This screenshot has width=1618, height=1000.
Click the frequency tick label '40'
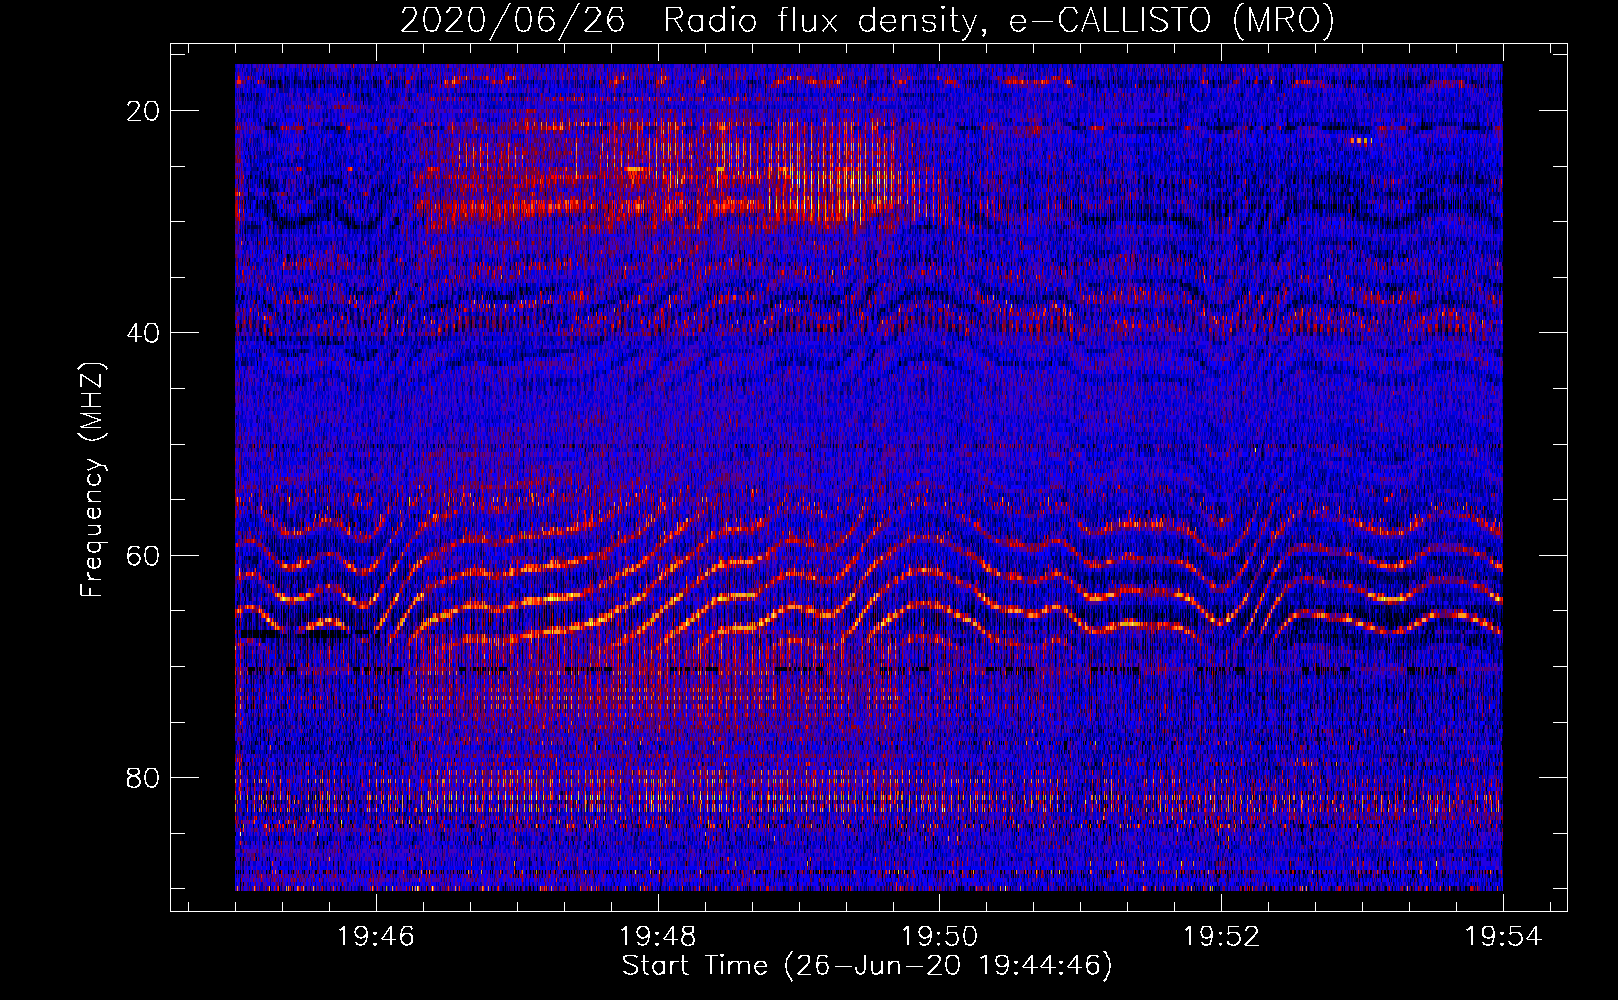pos(144,333)
